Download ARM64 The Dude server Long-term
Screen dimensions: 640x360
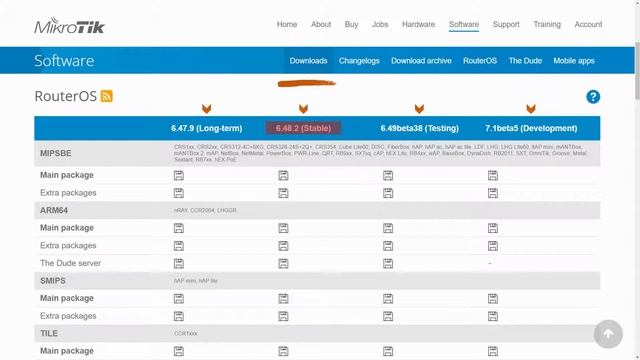point(179,264)
